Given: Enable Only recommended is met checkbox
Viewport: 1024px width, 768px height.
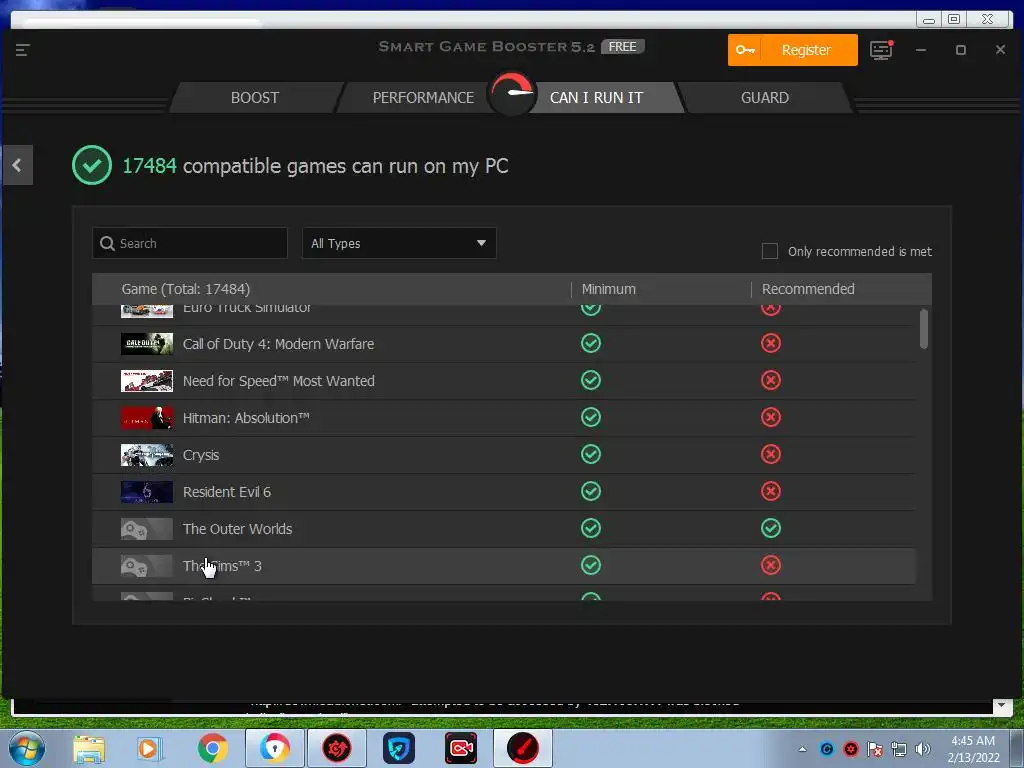Looking at the screenshot, I should coord(770,251).
